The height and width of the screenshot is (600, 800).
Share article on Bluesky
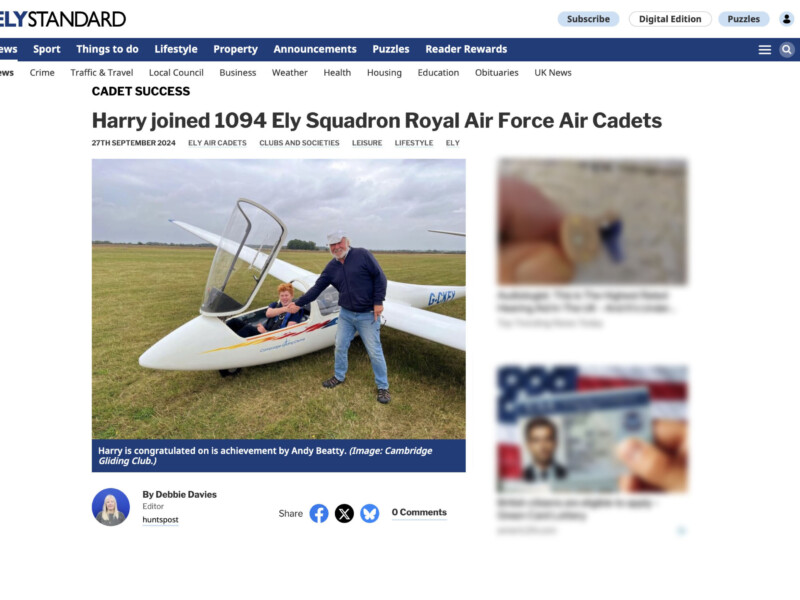click(x=369, y=513)
